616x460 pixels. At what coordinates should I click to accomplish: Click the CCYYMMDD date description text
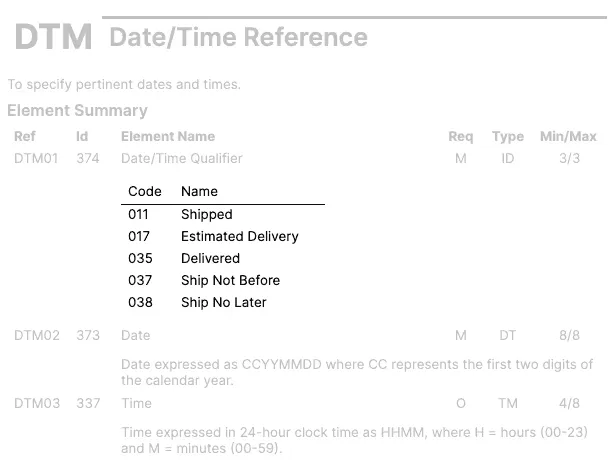click(357, 372)
